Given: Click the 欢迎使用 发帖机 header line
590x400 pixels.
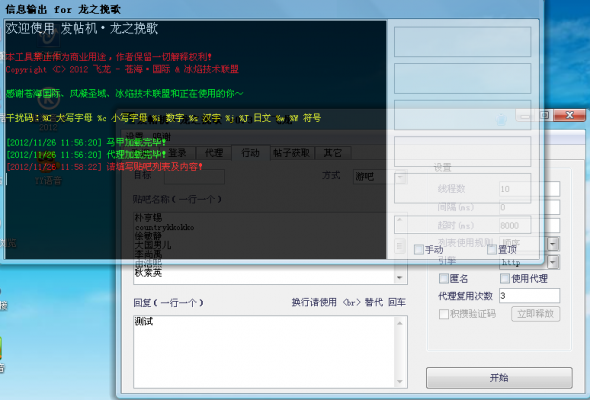Looking at the screenshot, I should (x=82, y=29).
